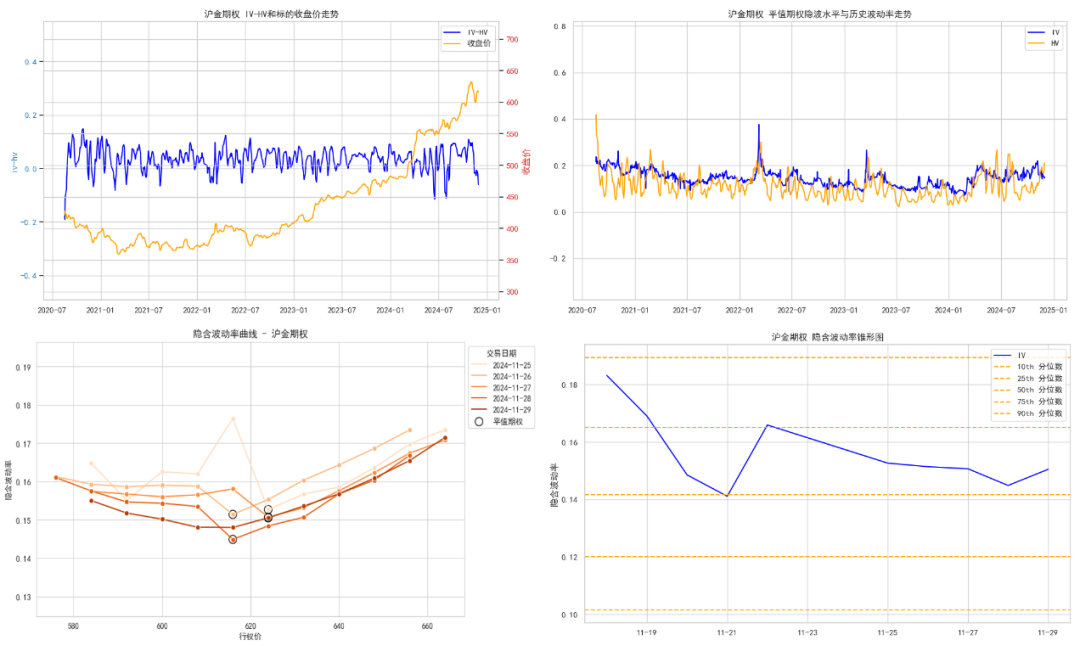
Task: Click the "11-21" date tick
Action: pyautogui.click(x=727, y=632)
